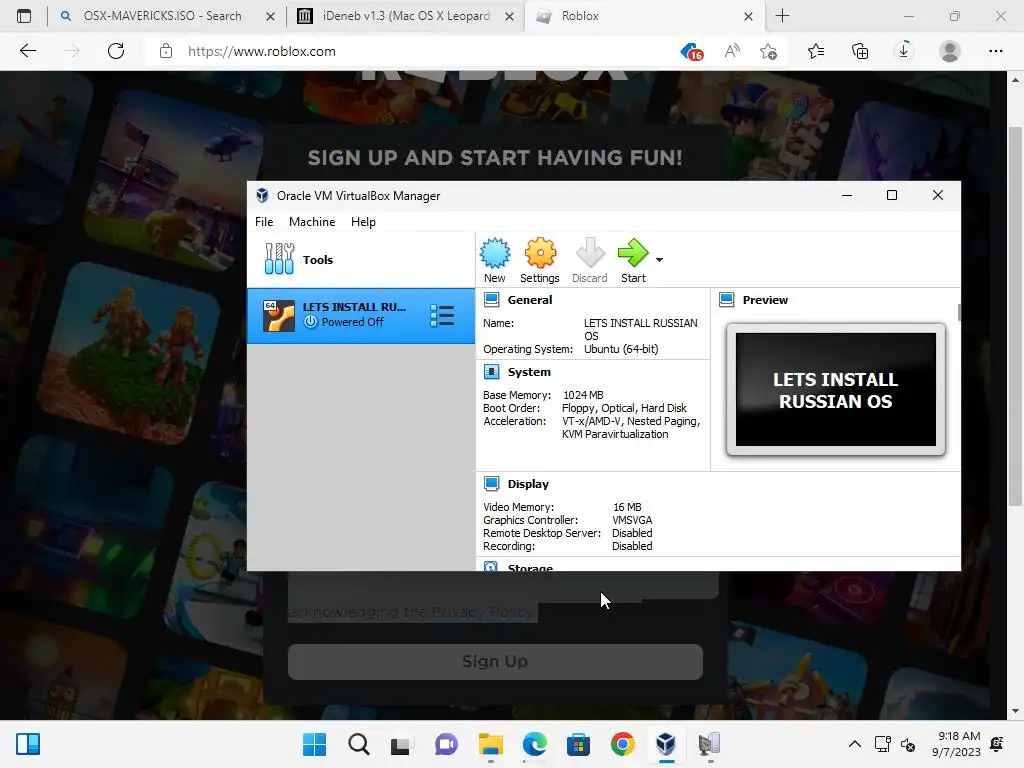Click the System section chip icon
Viewport: 1024px width, 768px height.
[492, 372]
